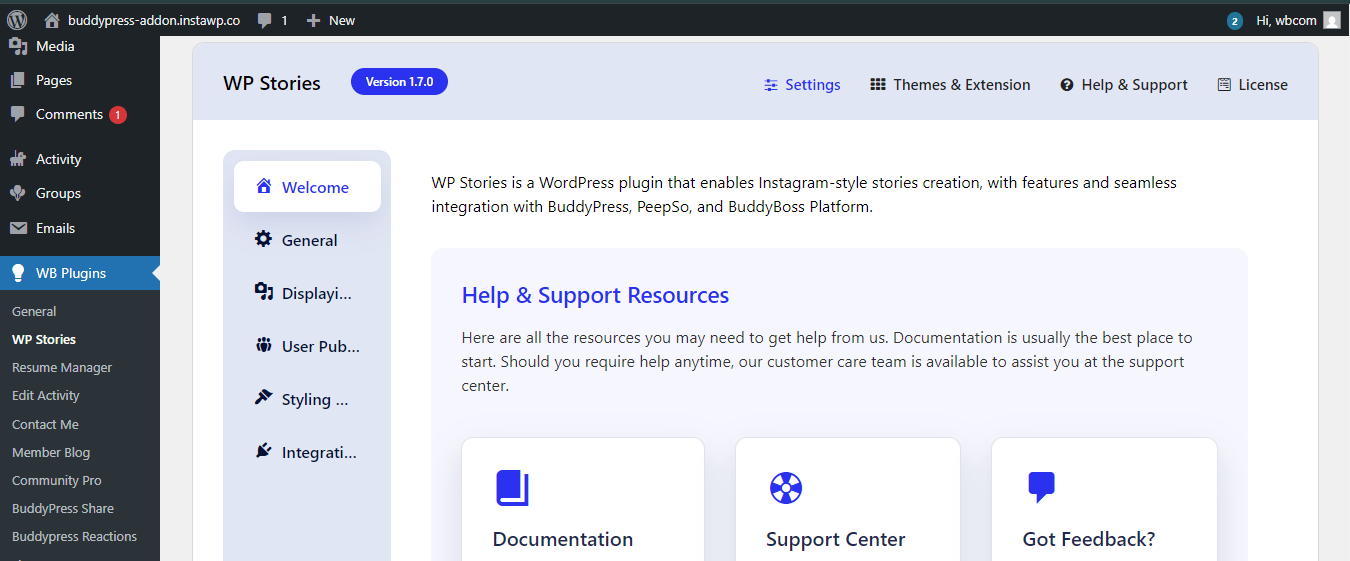Open the Media menu
This screenshot has height=561, width=1350.
(x=80, y=46)
